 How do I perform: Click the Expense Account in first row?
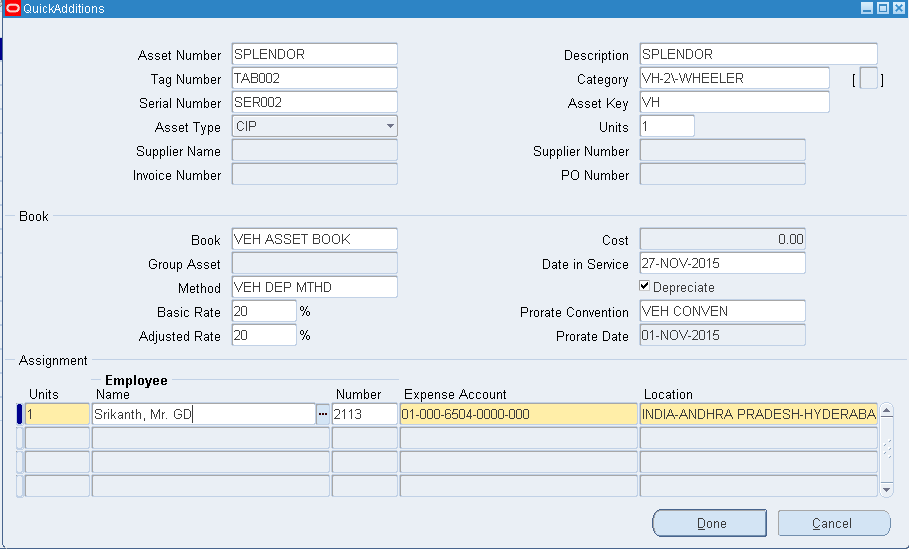coord(518,414)
